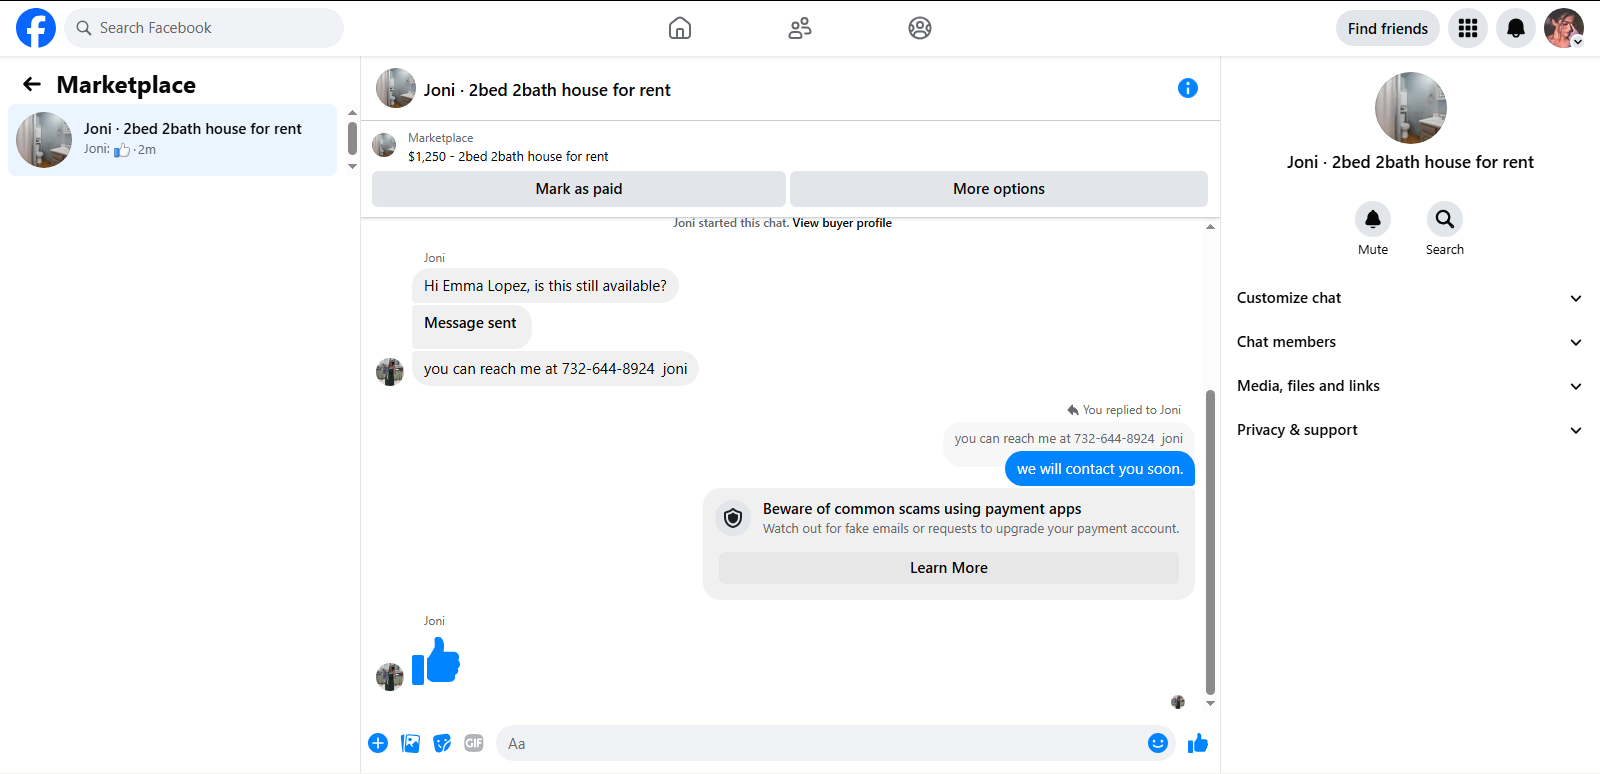Click the blue conversation information icon
Screen dimensions: 1600x774
point(1188,88)
